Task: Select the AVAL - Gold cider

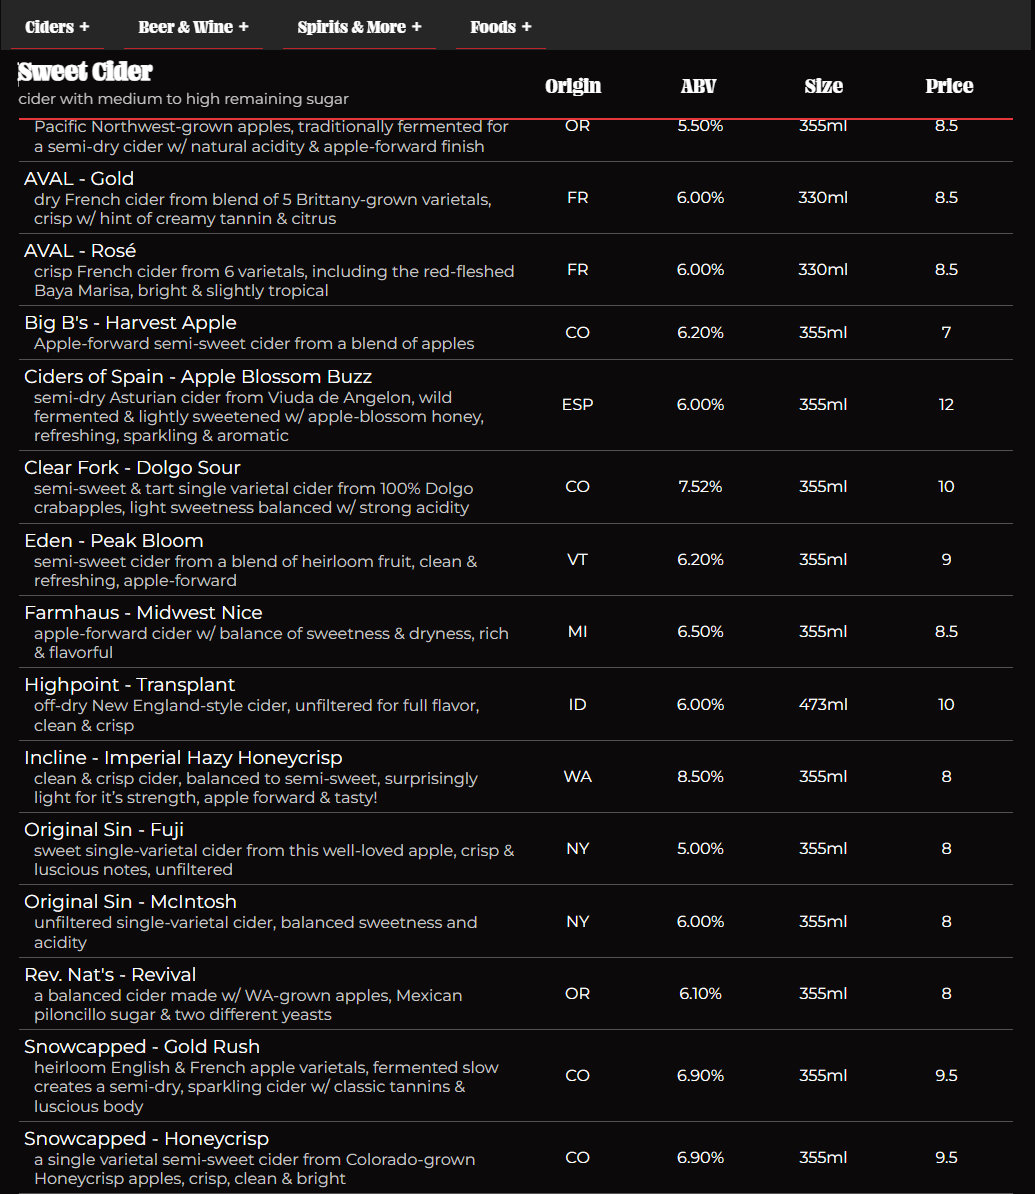Action: [x=79, y=179]
